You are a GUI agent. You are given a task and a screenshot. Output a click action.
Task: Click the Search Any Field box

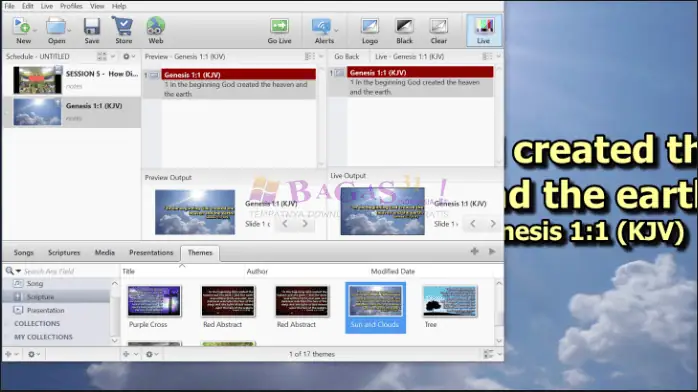(69, 271)
